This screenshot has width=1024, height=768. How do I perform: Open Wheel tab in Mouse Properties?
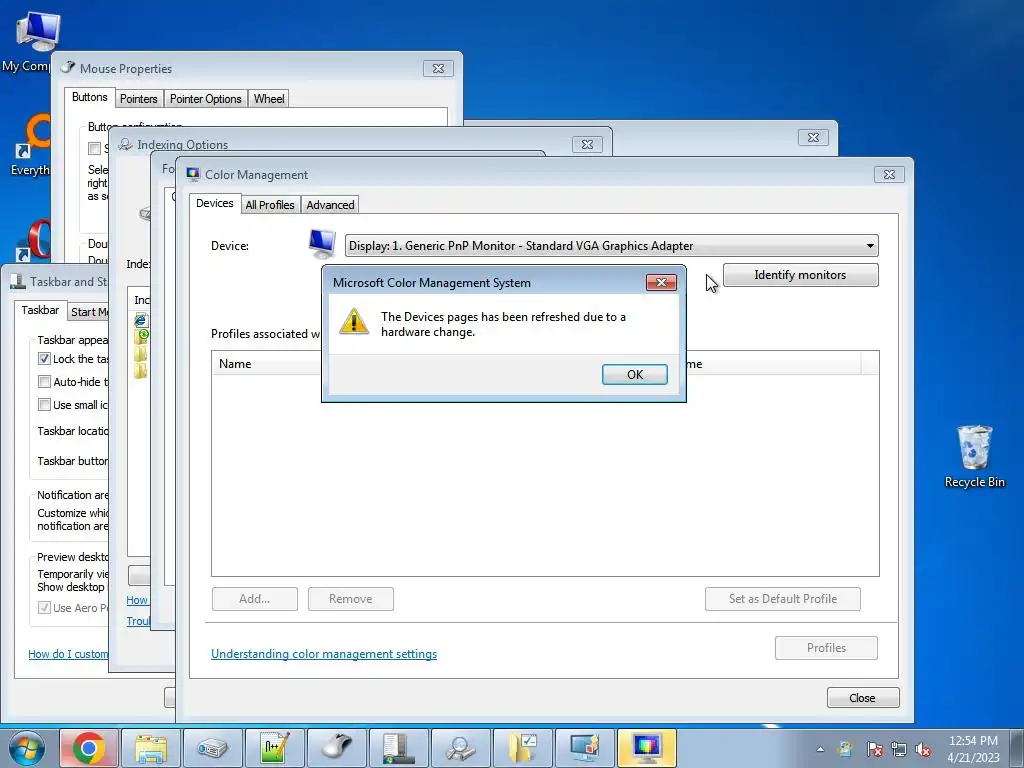pyautogui.click(x=268, y=99)
